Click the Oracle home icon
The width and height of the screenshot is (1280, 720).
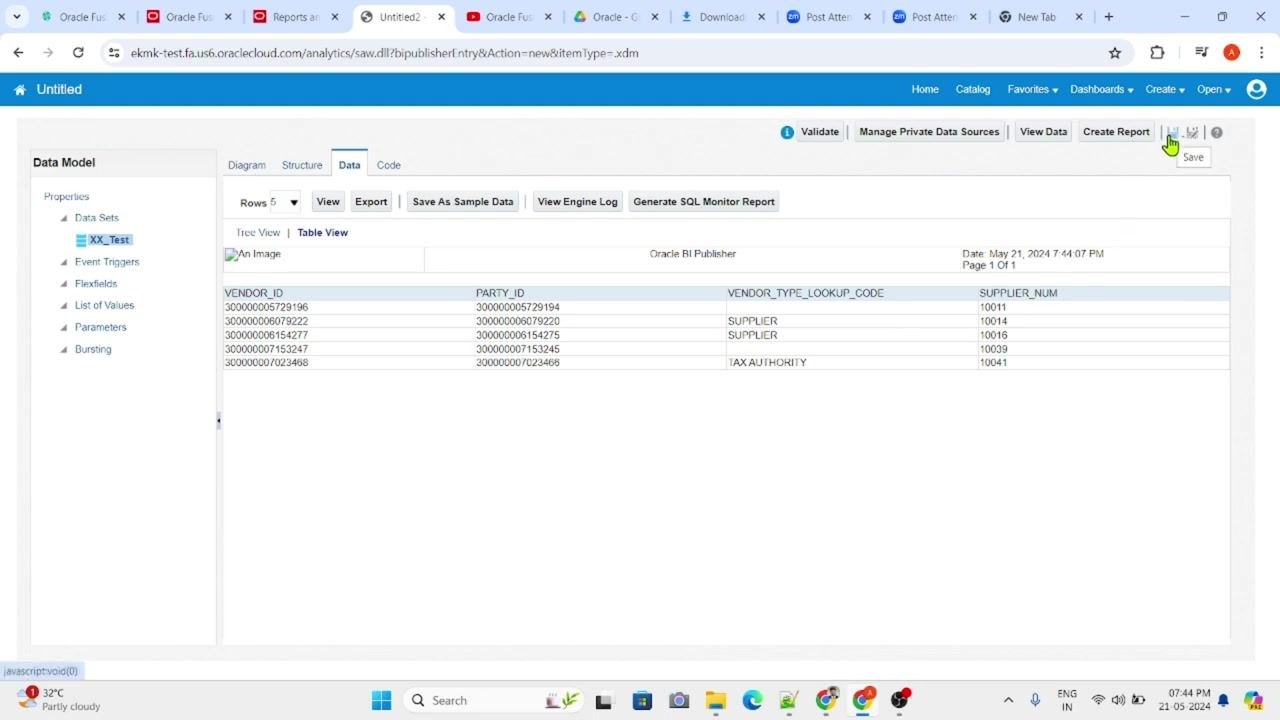click(20, 90)
